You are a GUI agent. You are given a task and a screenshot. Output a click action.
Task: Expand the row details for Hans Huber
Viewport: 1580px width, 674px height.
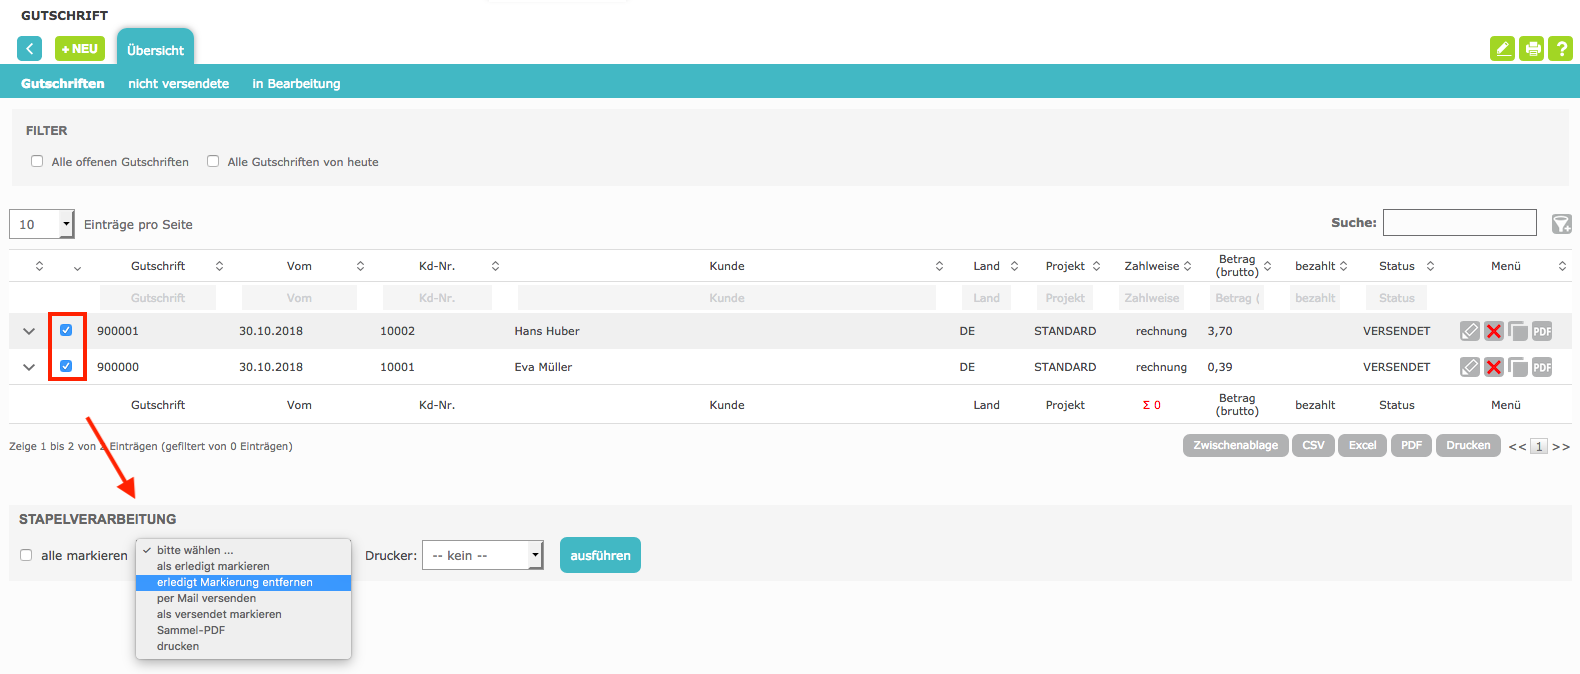[29, 331]
